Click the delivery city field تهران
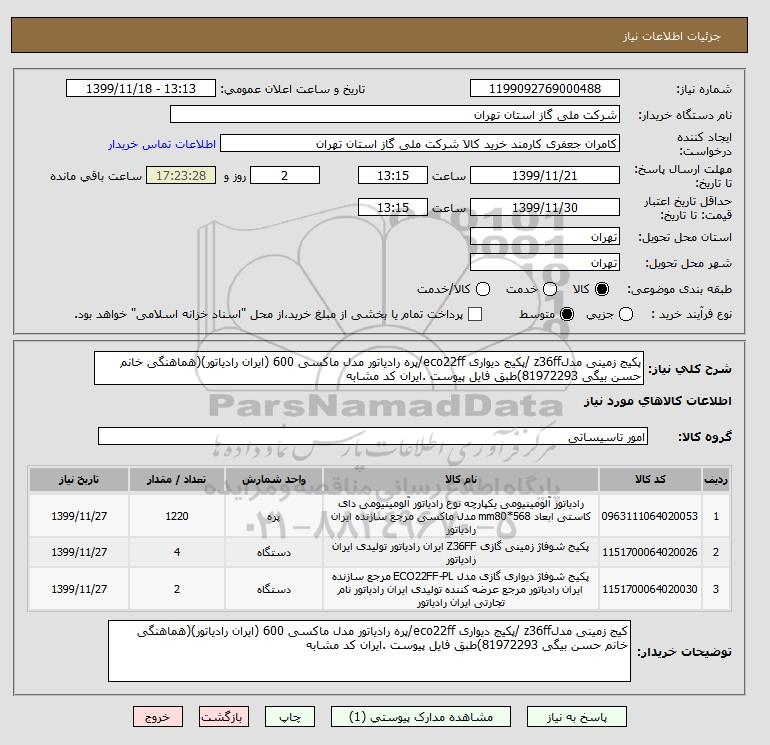The image size is (770, 745). click(x=545, y=263)
